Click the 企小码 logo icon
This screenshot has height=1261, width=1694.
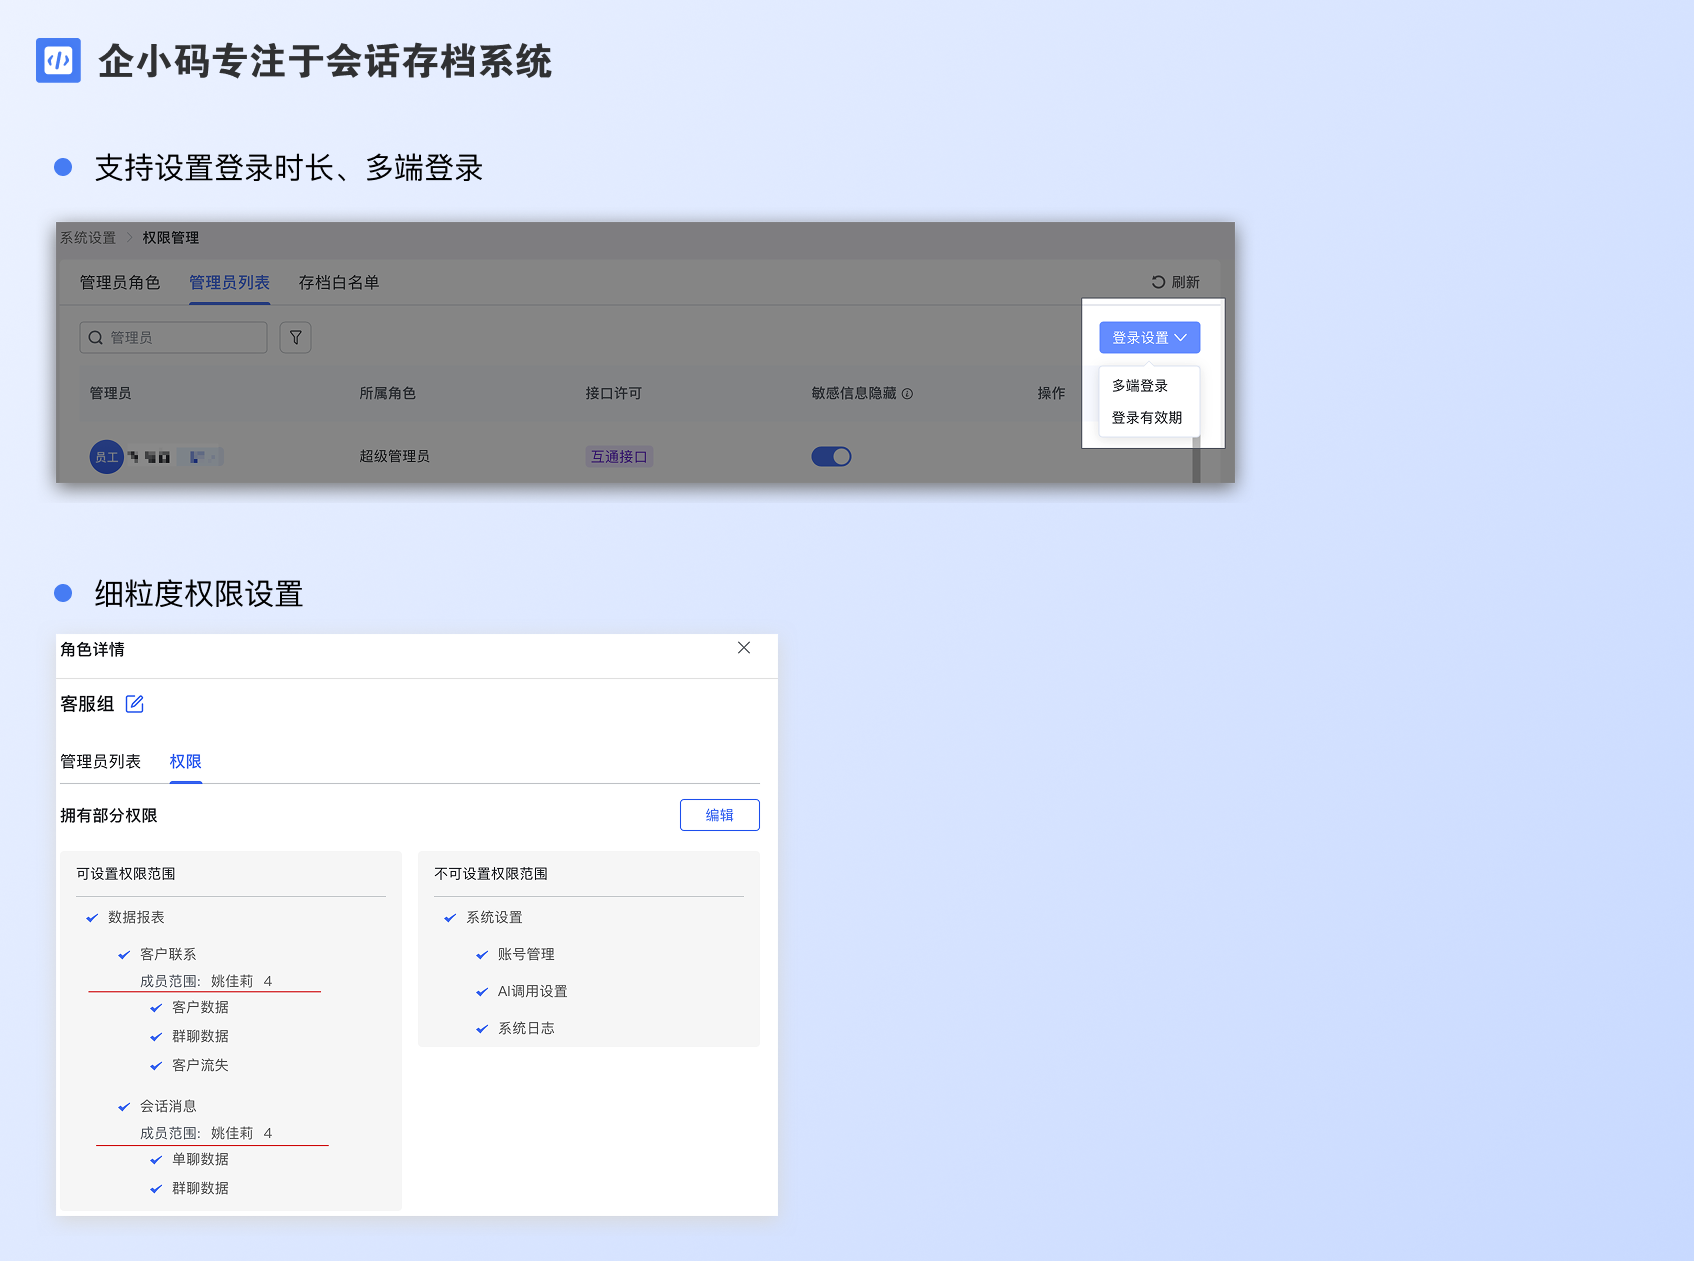click(x=58, y=60)
